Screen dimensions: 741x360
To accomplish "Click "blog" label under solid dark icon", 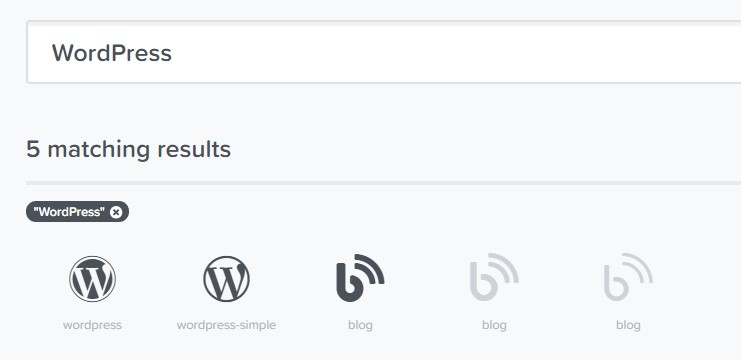I will point(360,325).
